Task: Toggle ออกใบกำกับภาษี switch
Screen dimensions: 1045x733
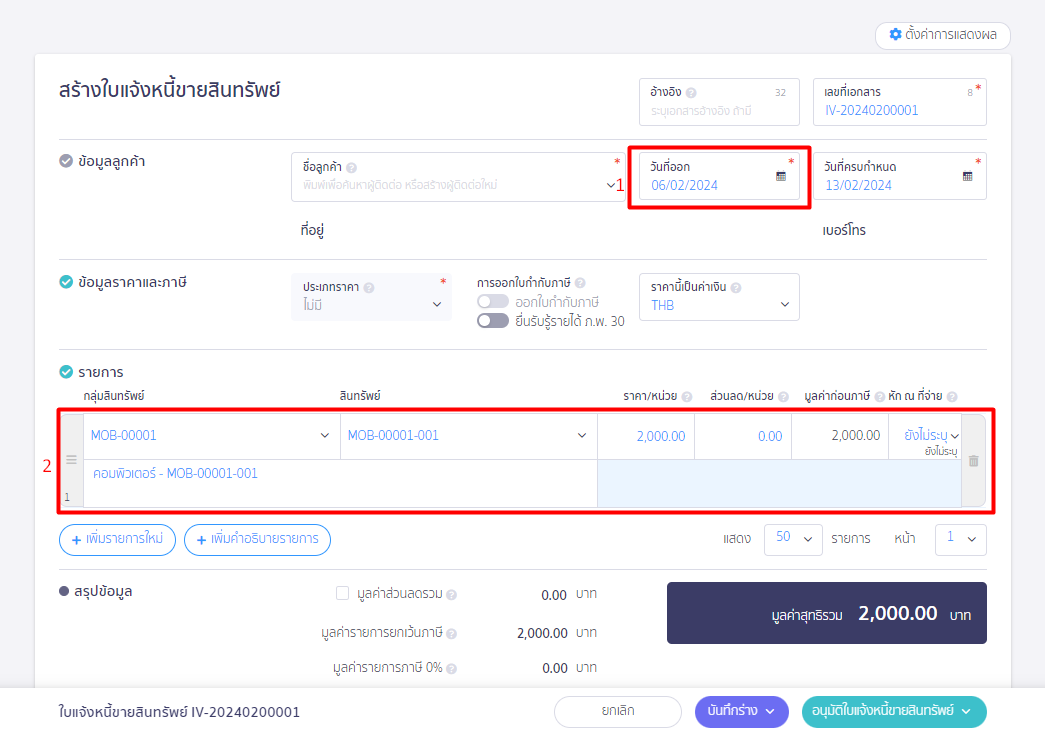Action: (493, 302)
